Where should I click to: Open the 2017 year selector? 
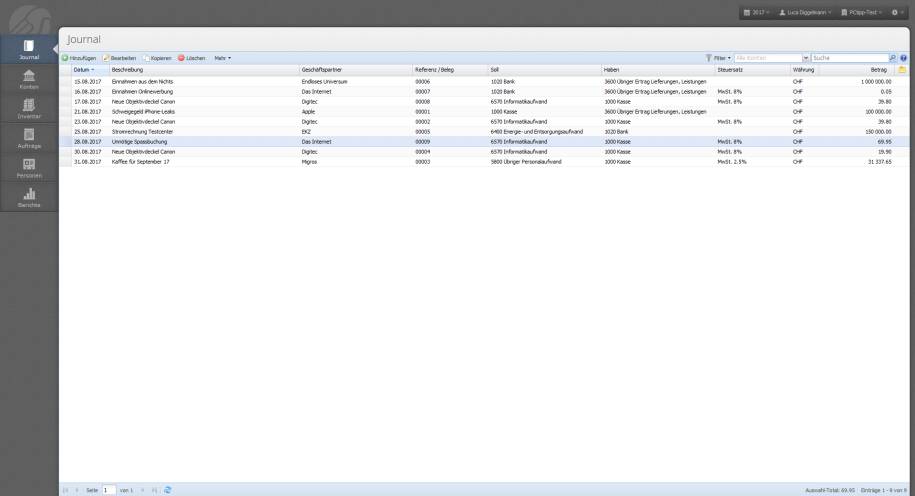click(757, 12)
